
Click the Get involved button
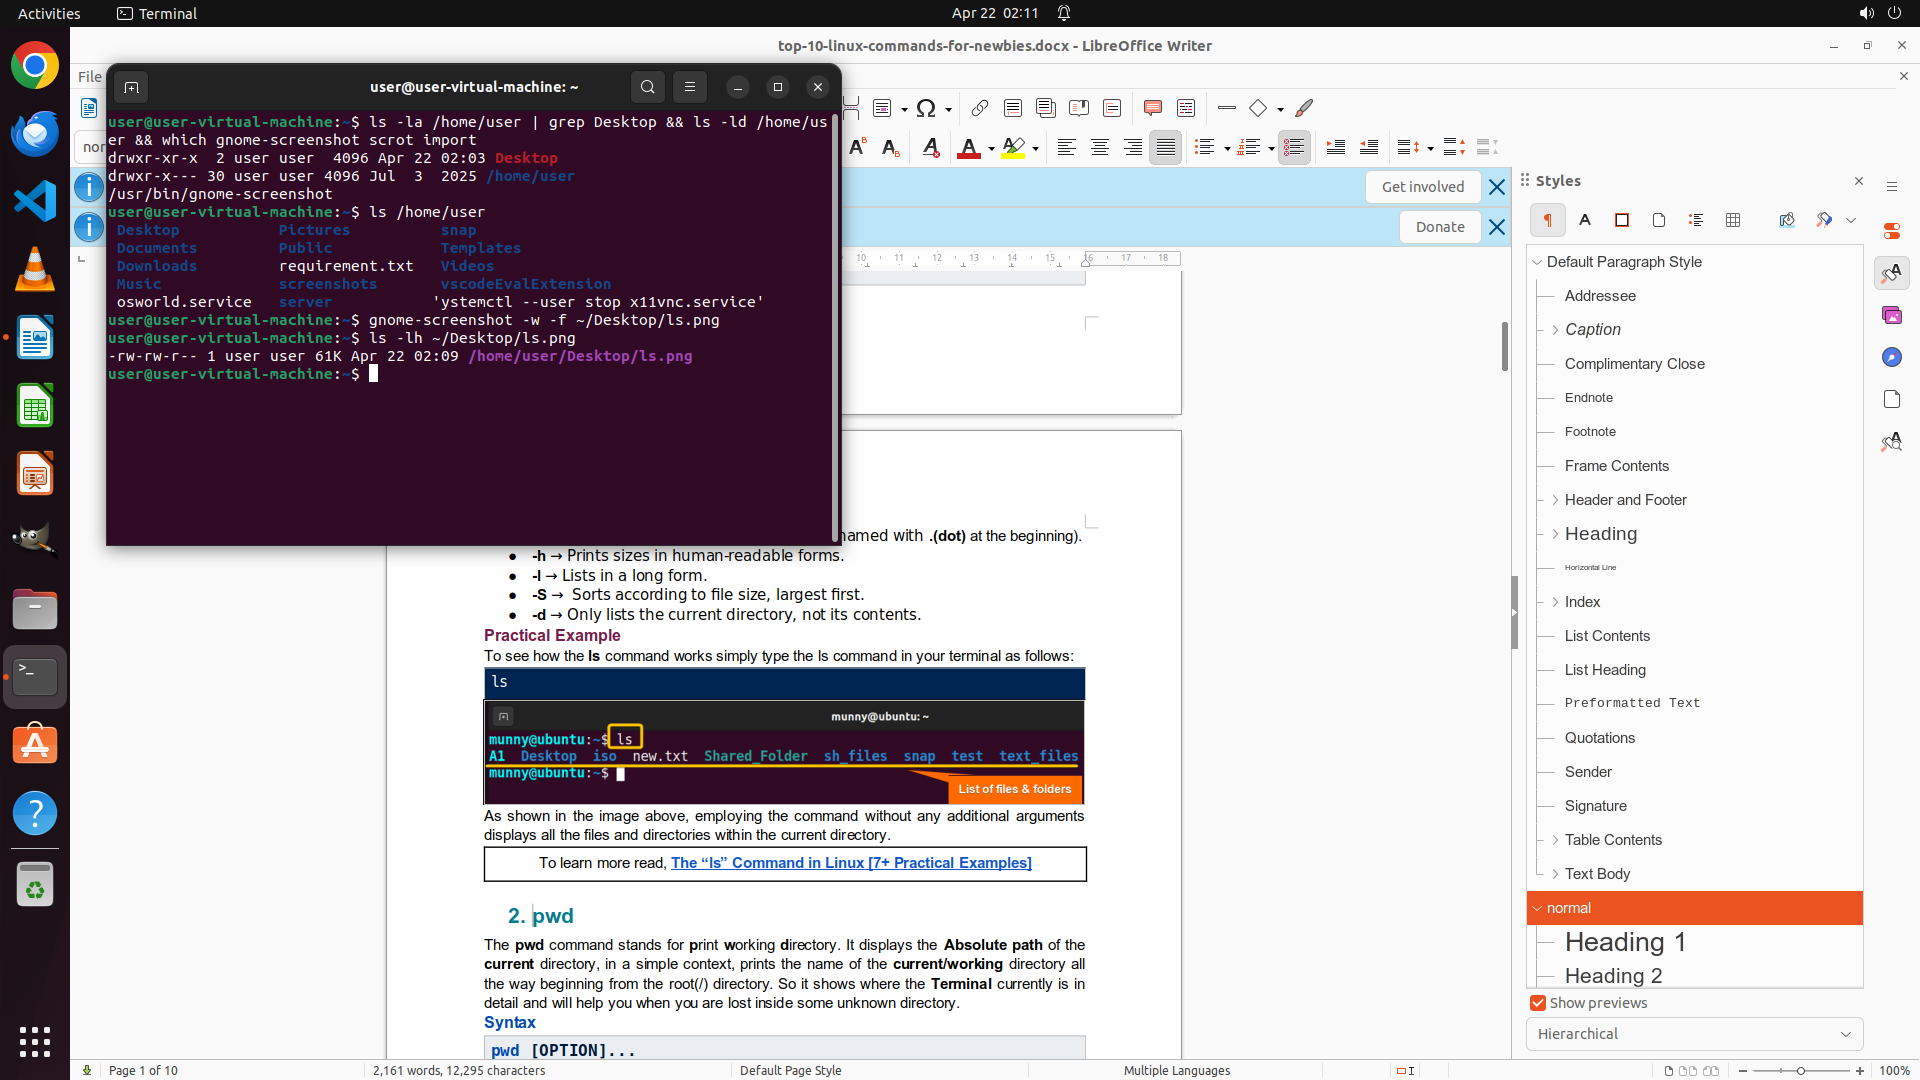click(1422, 187)
